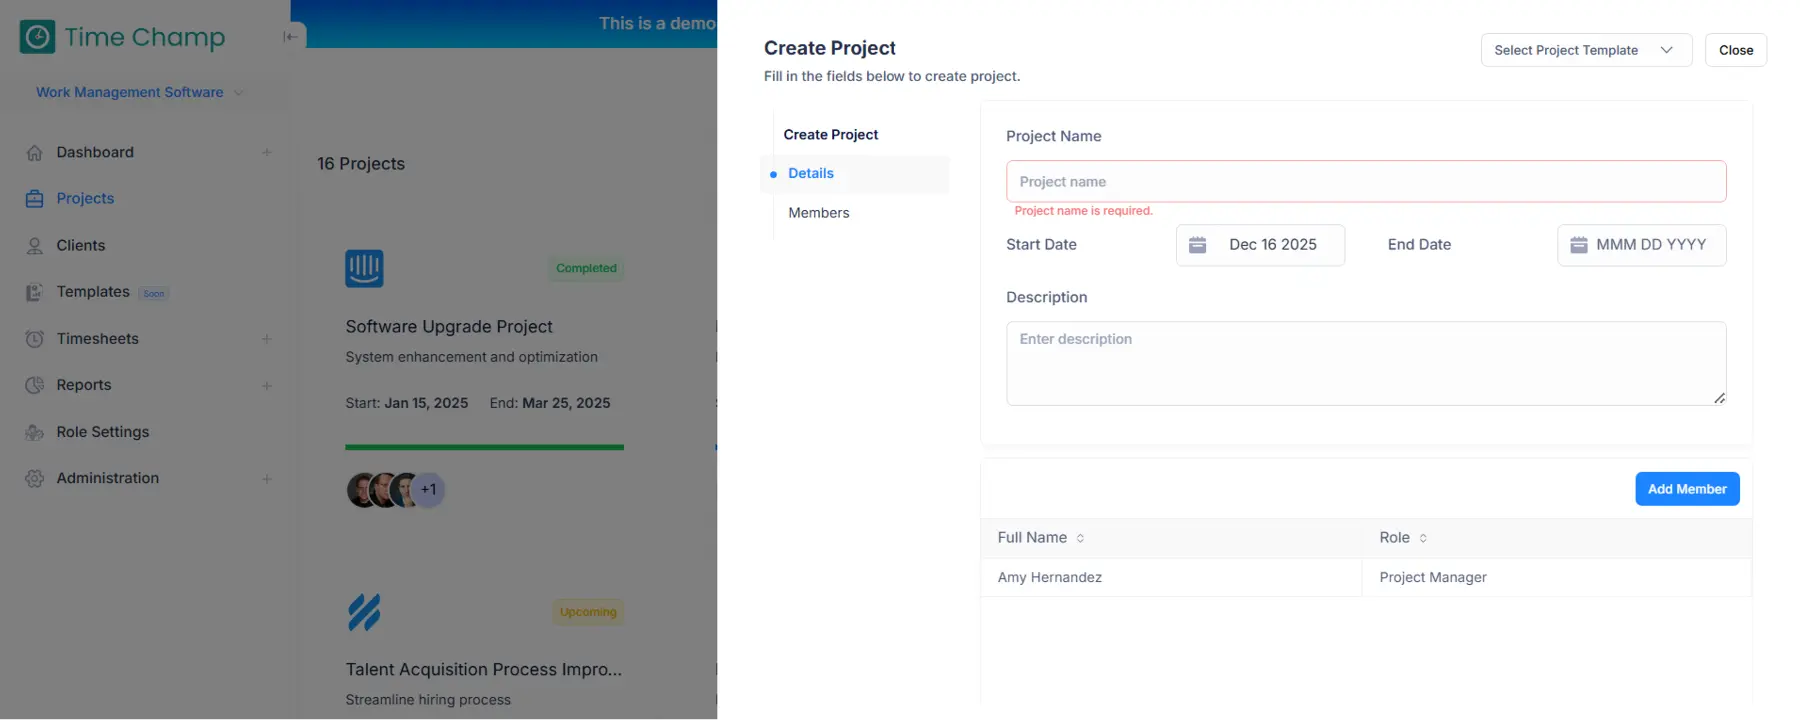Image resolution: width=1800 pixels, height=720 pixels.
Task: Click the Time Champ clock logo
Action: [37, 37]
